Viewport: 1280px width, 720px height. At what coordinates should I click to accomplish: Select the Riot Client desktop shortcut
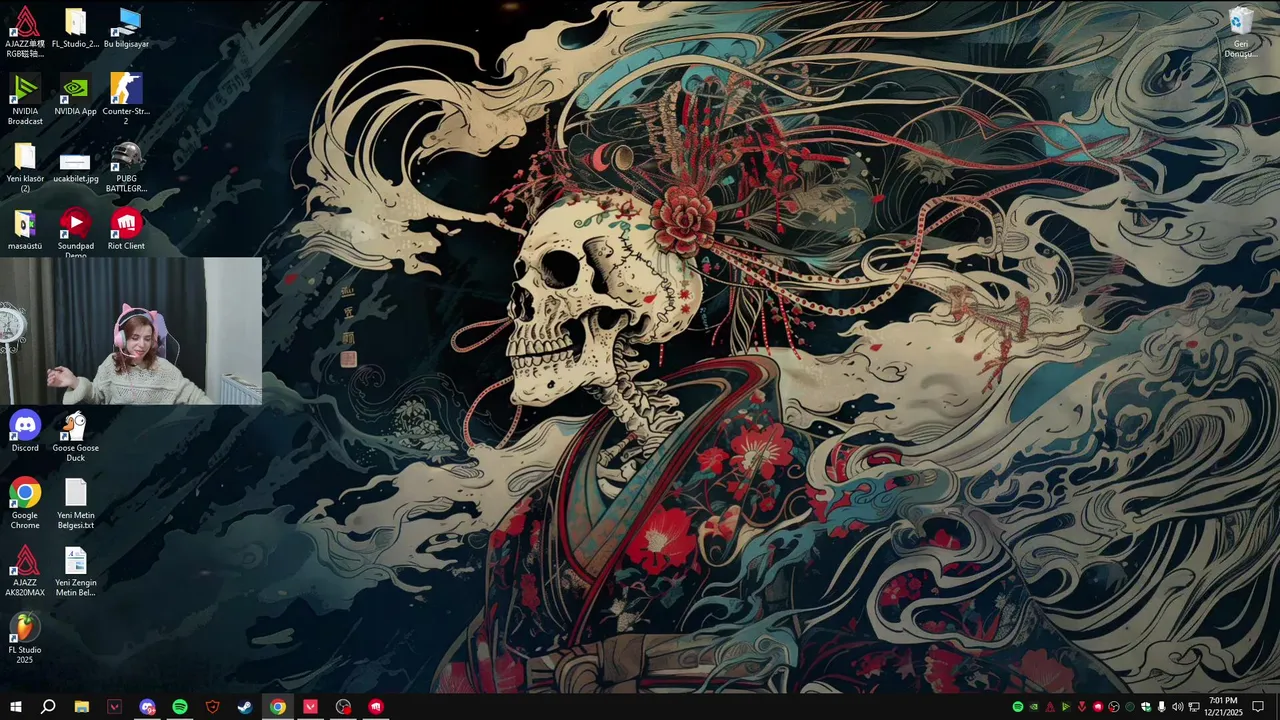click(x=126, y=230)
